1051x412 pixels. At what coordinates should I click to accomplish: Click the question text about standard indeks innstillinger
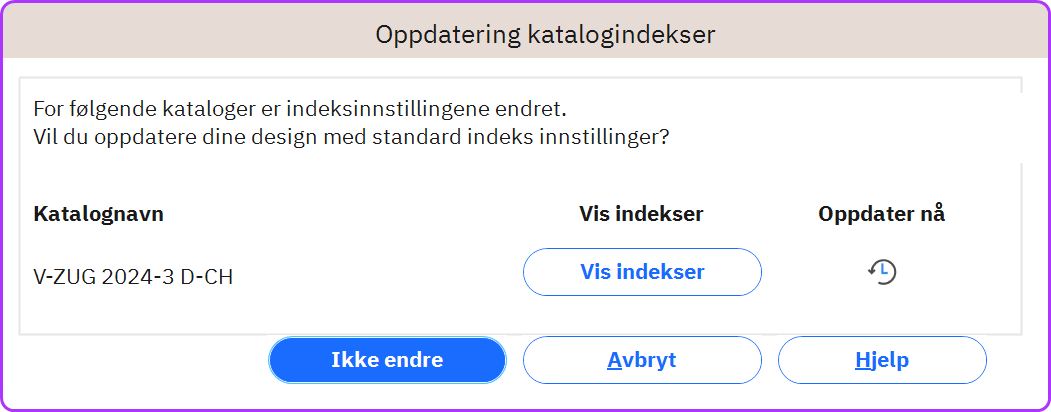(x=351, y=137)
